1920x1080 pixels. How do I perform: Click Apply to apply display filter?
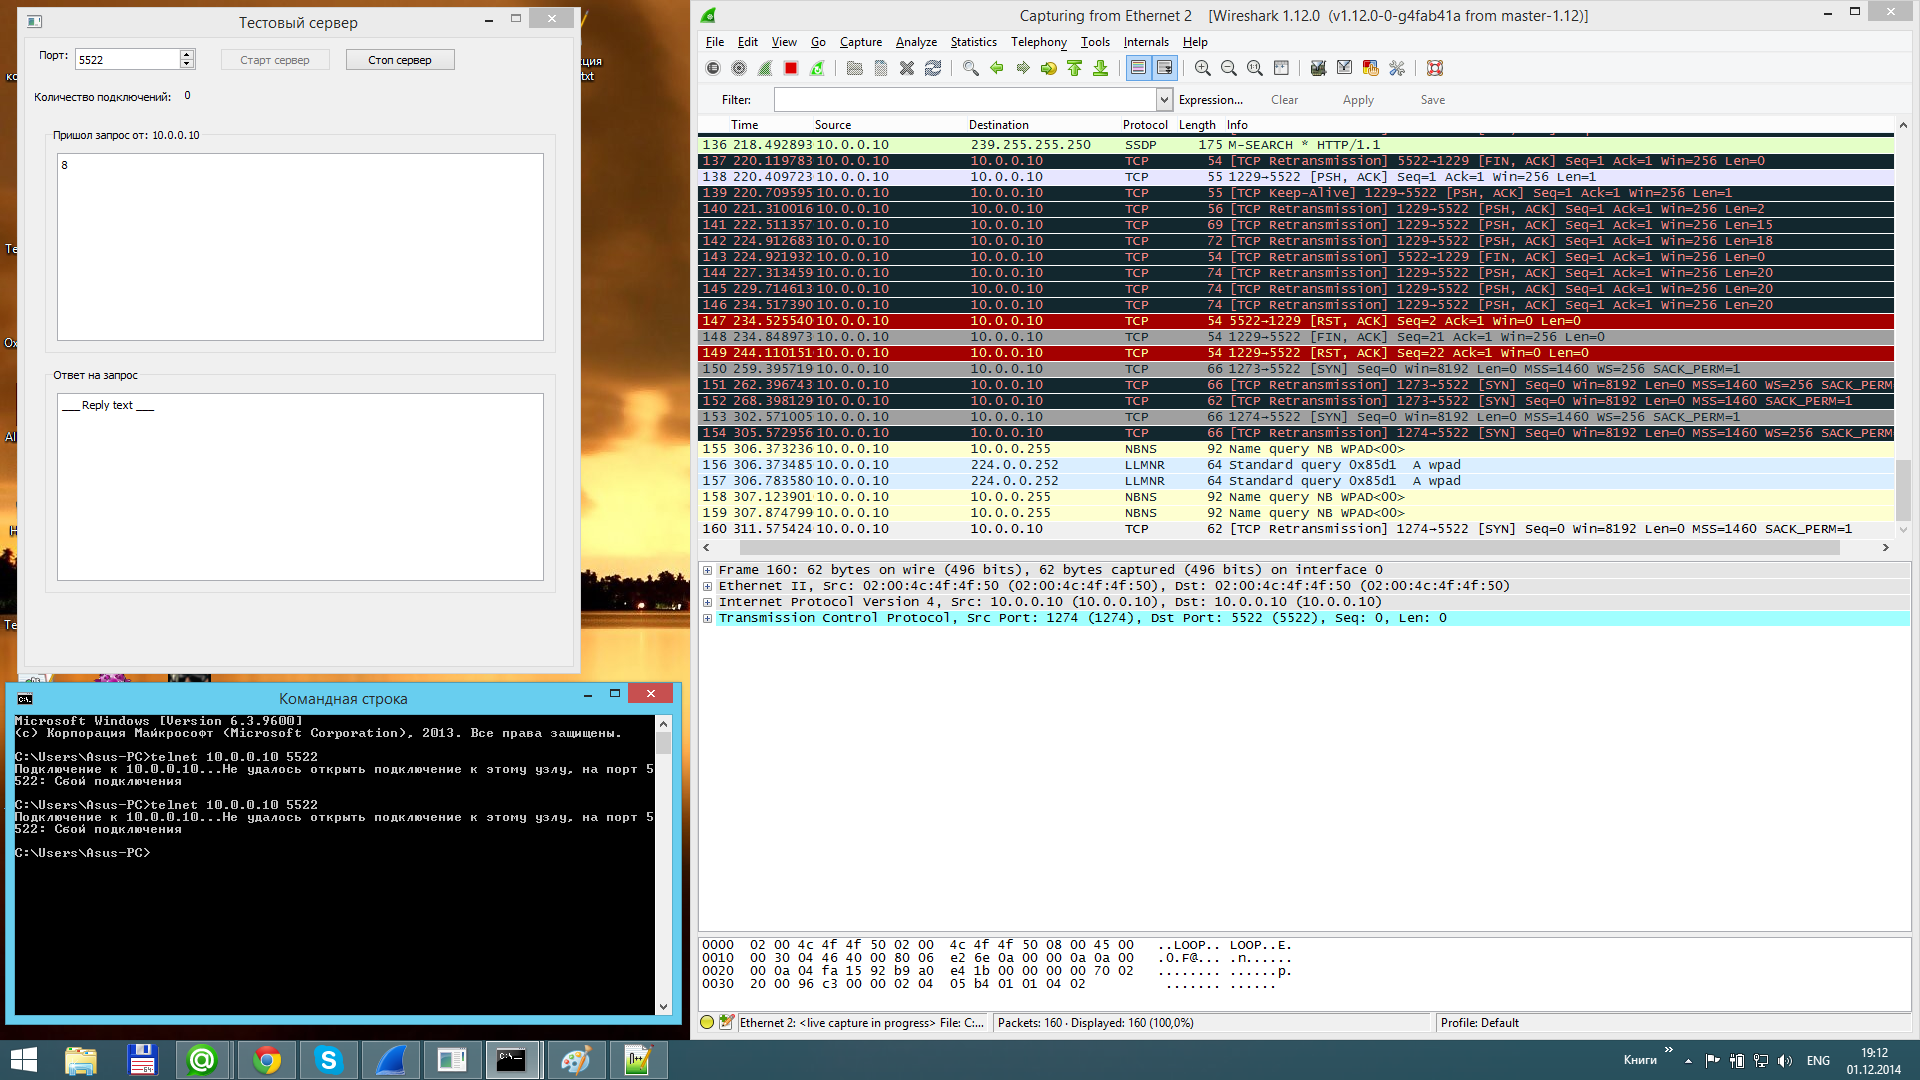(1358, 100)
